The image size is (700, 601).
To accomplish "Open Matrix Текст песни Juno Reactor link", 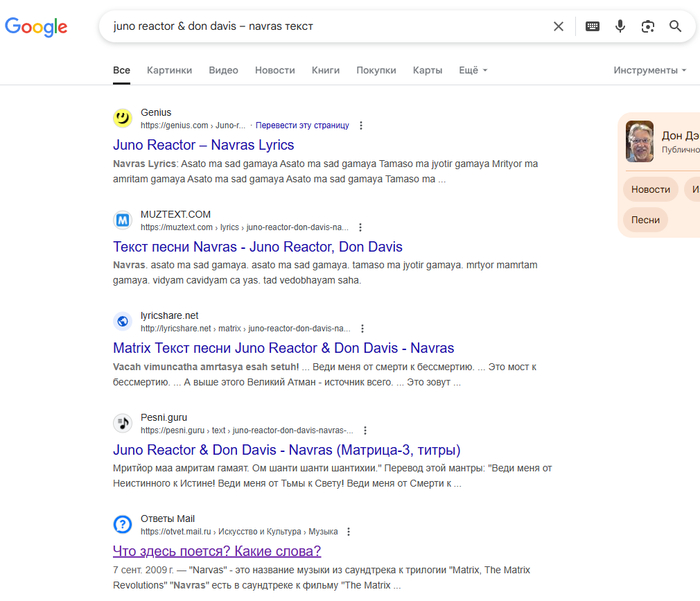I will coord(283,348).
